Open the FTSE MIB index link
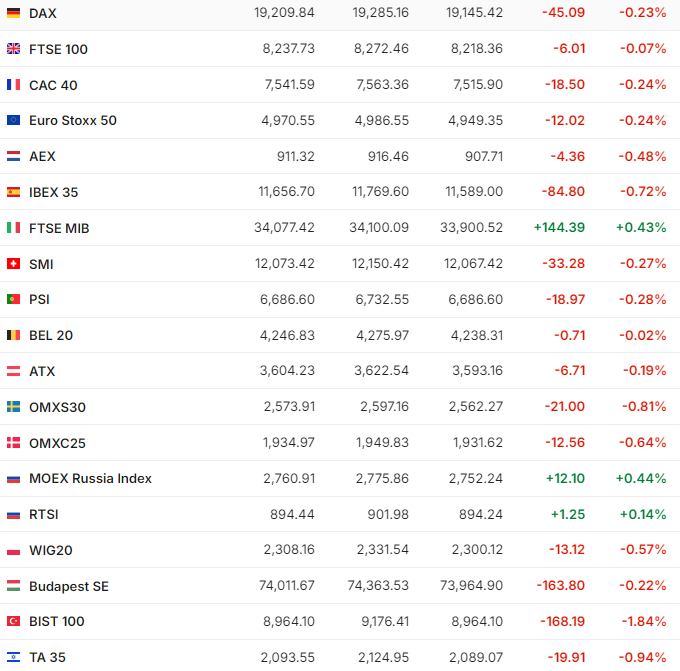680x671 pixels. [x=59, y=228]
